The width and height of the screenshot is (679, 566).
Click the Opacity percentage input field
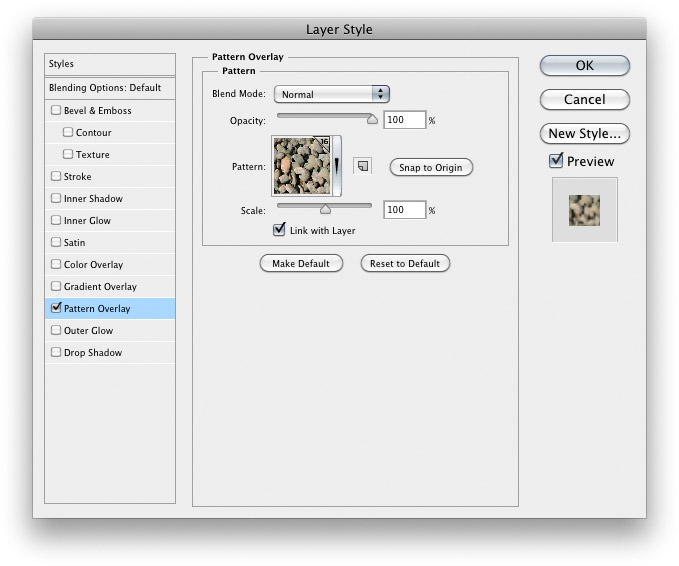coord(404,120)
